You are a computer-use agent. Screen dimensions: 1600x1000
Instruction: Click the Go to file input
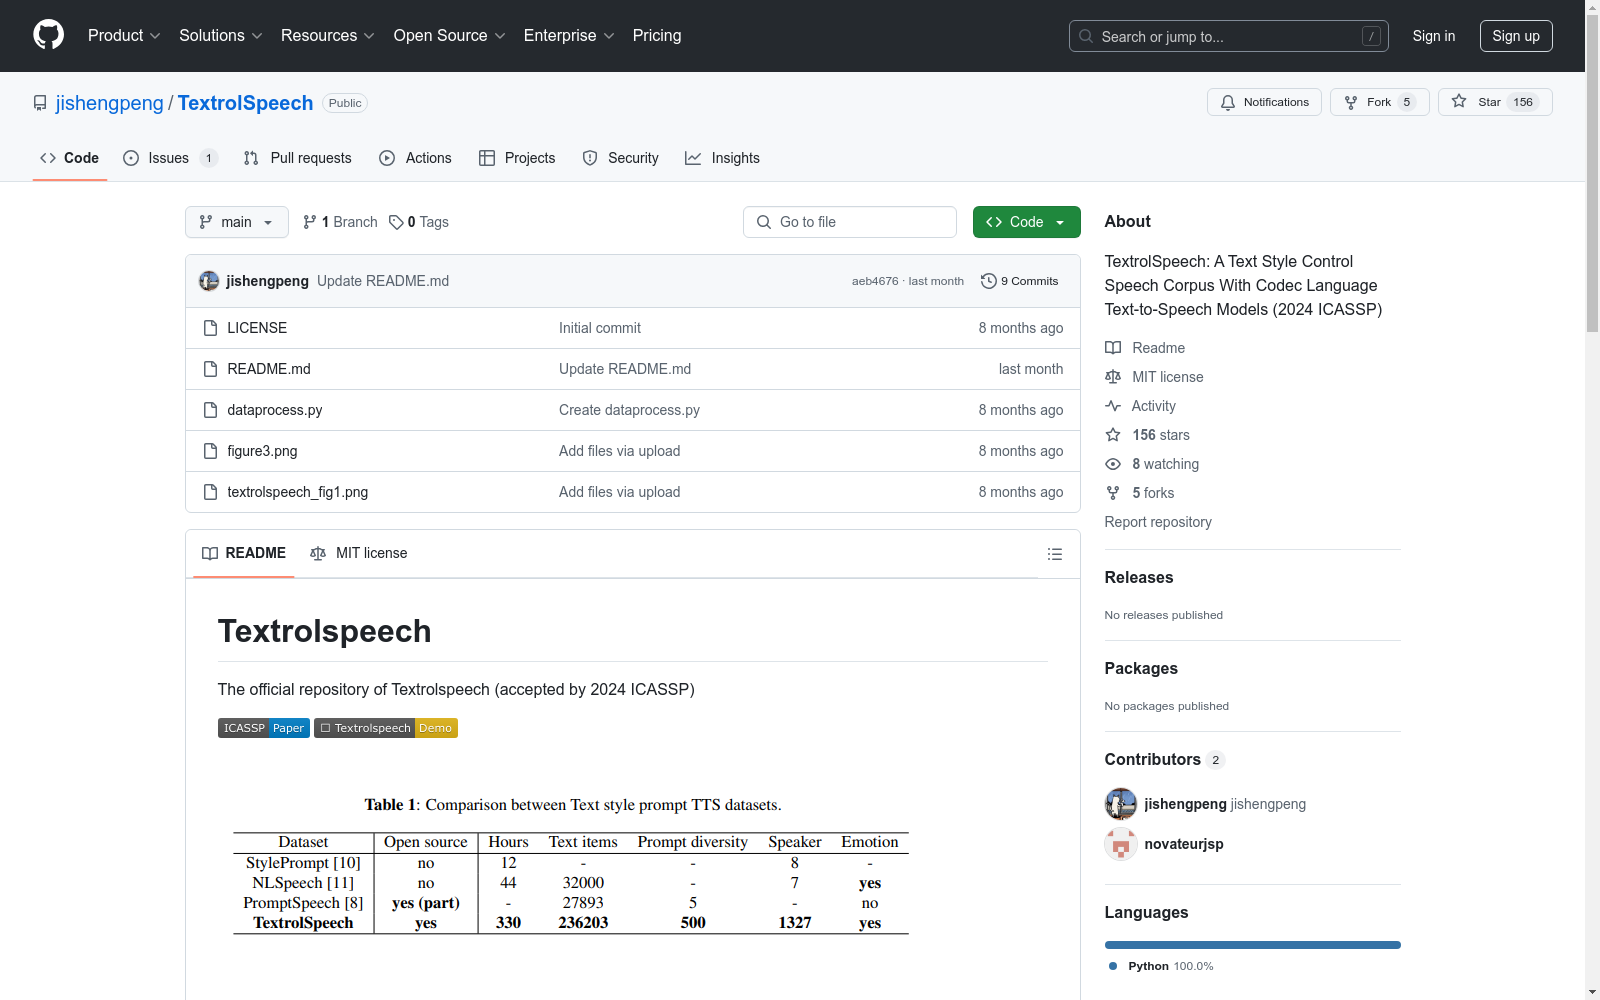(850, 222)
